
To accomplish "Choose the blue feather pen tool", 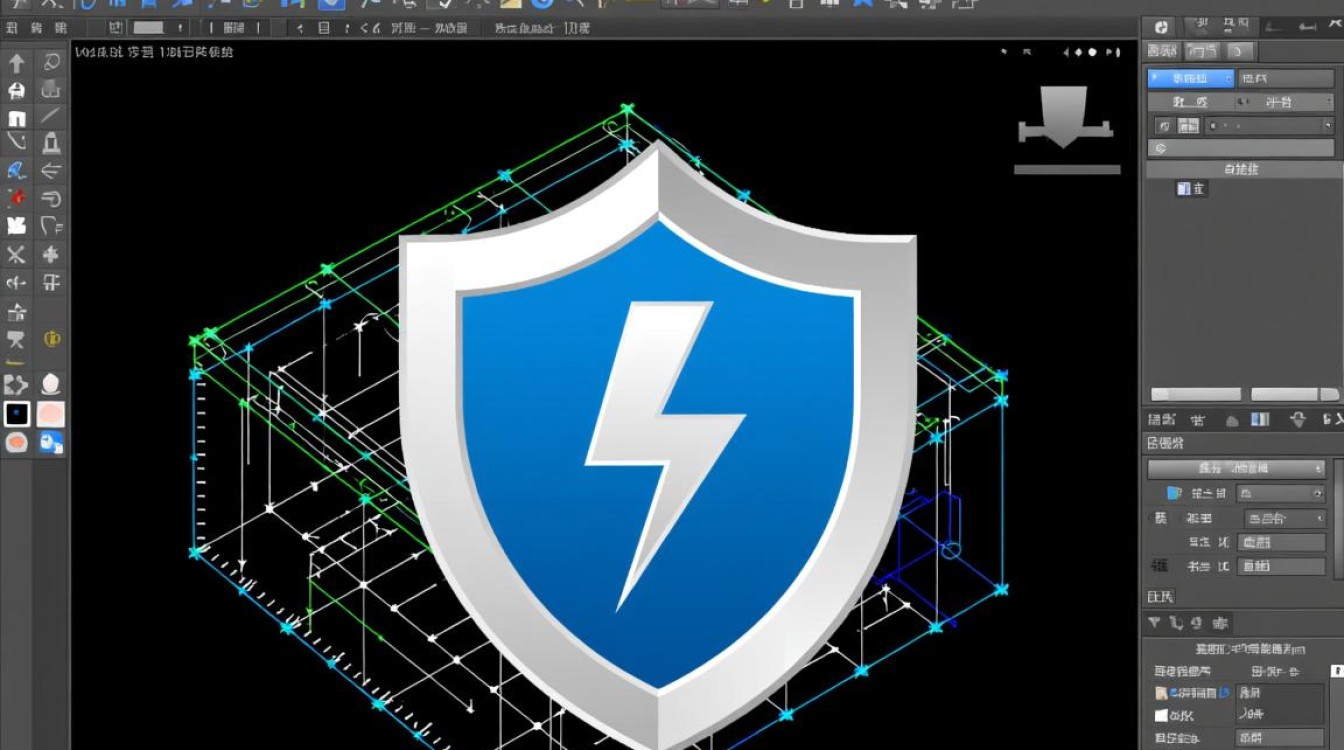I will point(16,170).
